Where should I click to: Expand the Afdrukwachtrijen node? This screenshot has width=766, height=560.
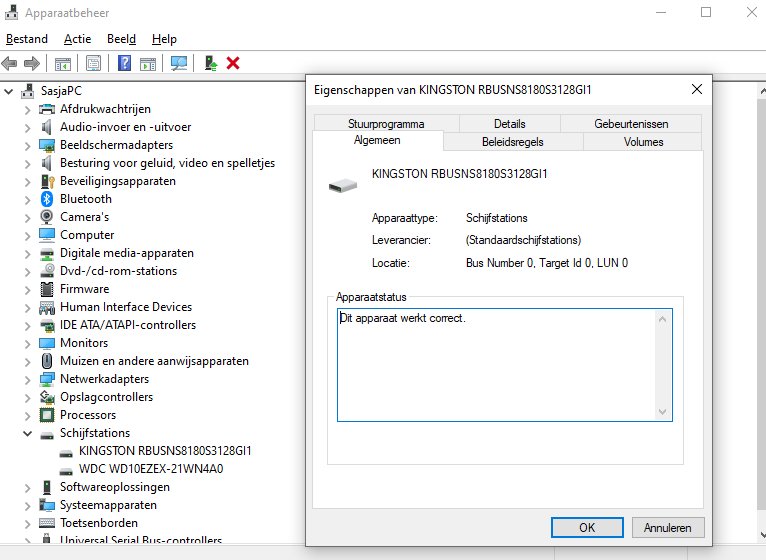point(28,109)
